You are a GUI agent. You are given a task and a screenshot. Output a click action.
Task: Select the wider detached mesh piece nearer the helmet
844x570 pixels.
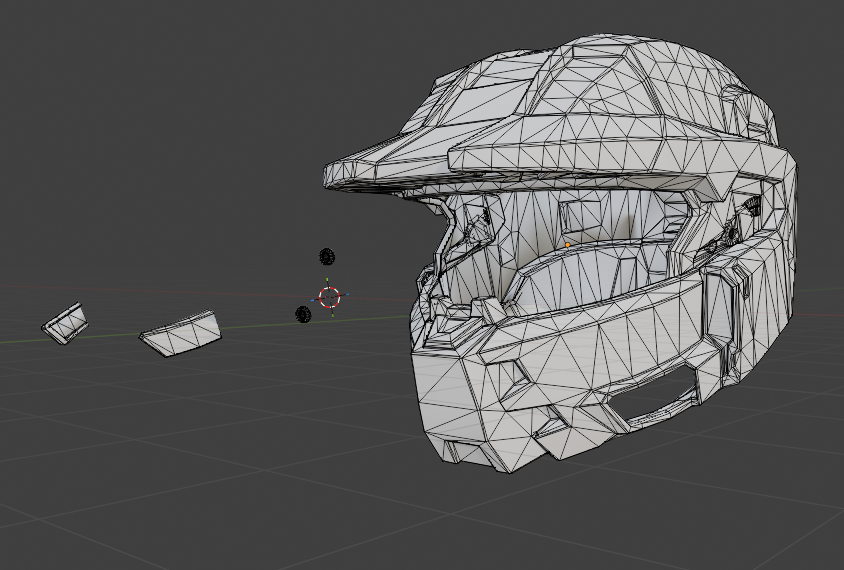[x=181, y=333]
